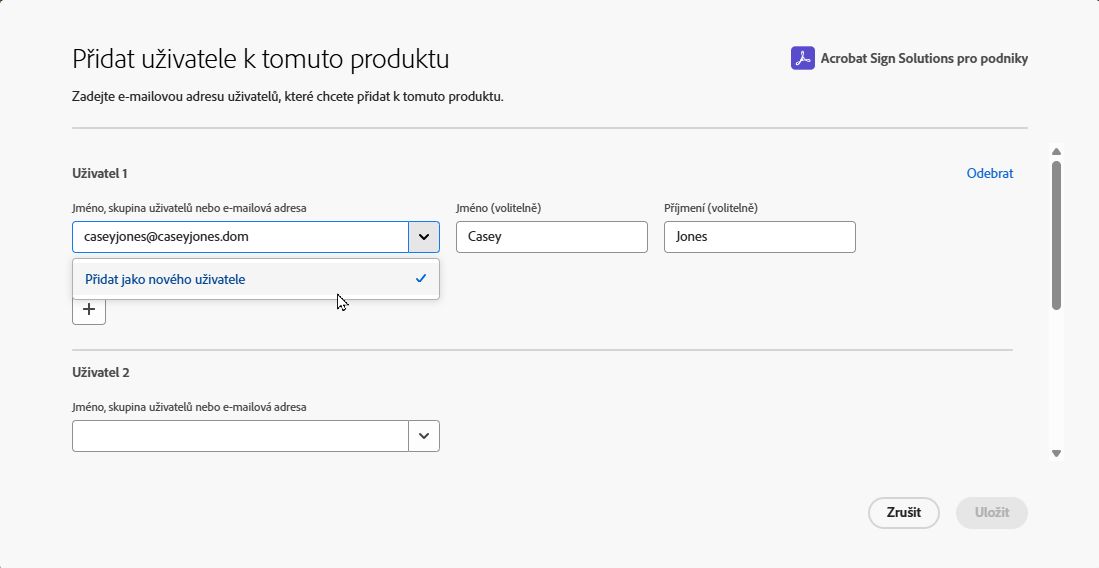Click the empty Uživatel 2 email field
This screenshot has height=568, width=1099.
(x=240, y=436)
